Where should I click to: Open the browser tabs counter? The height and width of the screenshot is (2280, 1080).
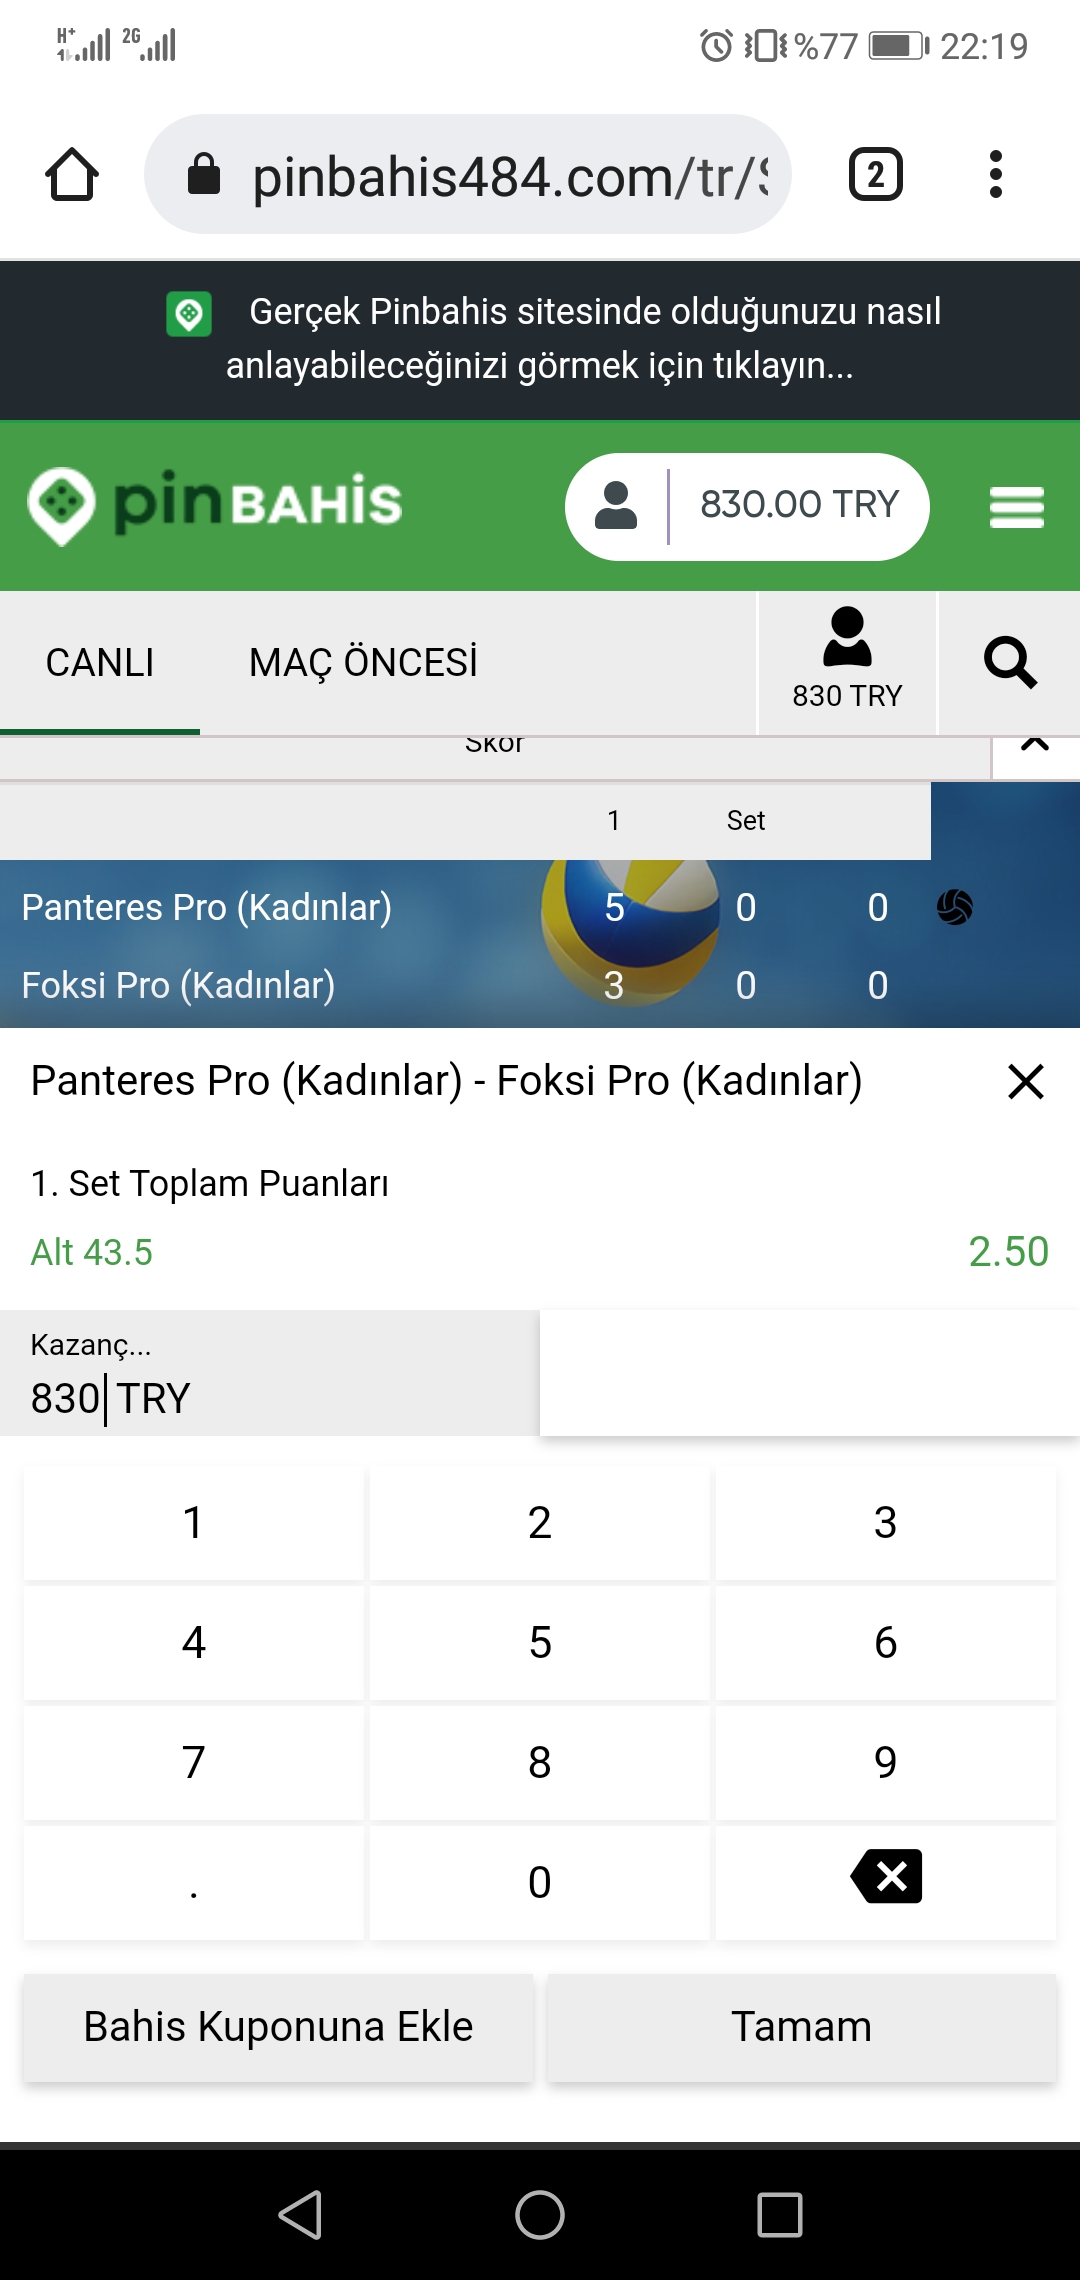[x=876, y=175]
